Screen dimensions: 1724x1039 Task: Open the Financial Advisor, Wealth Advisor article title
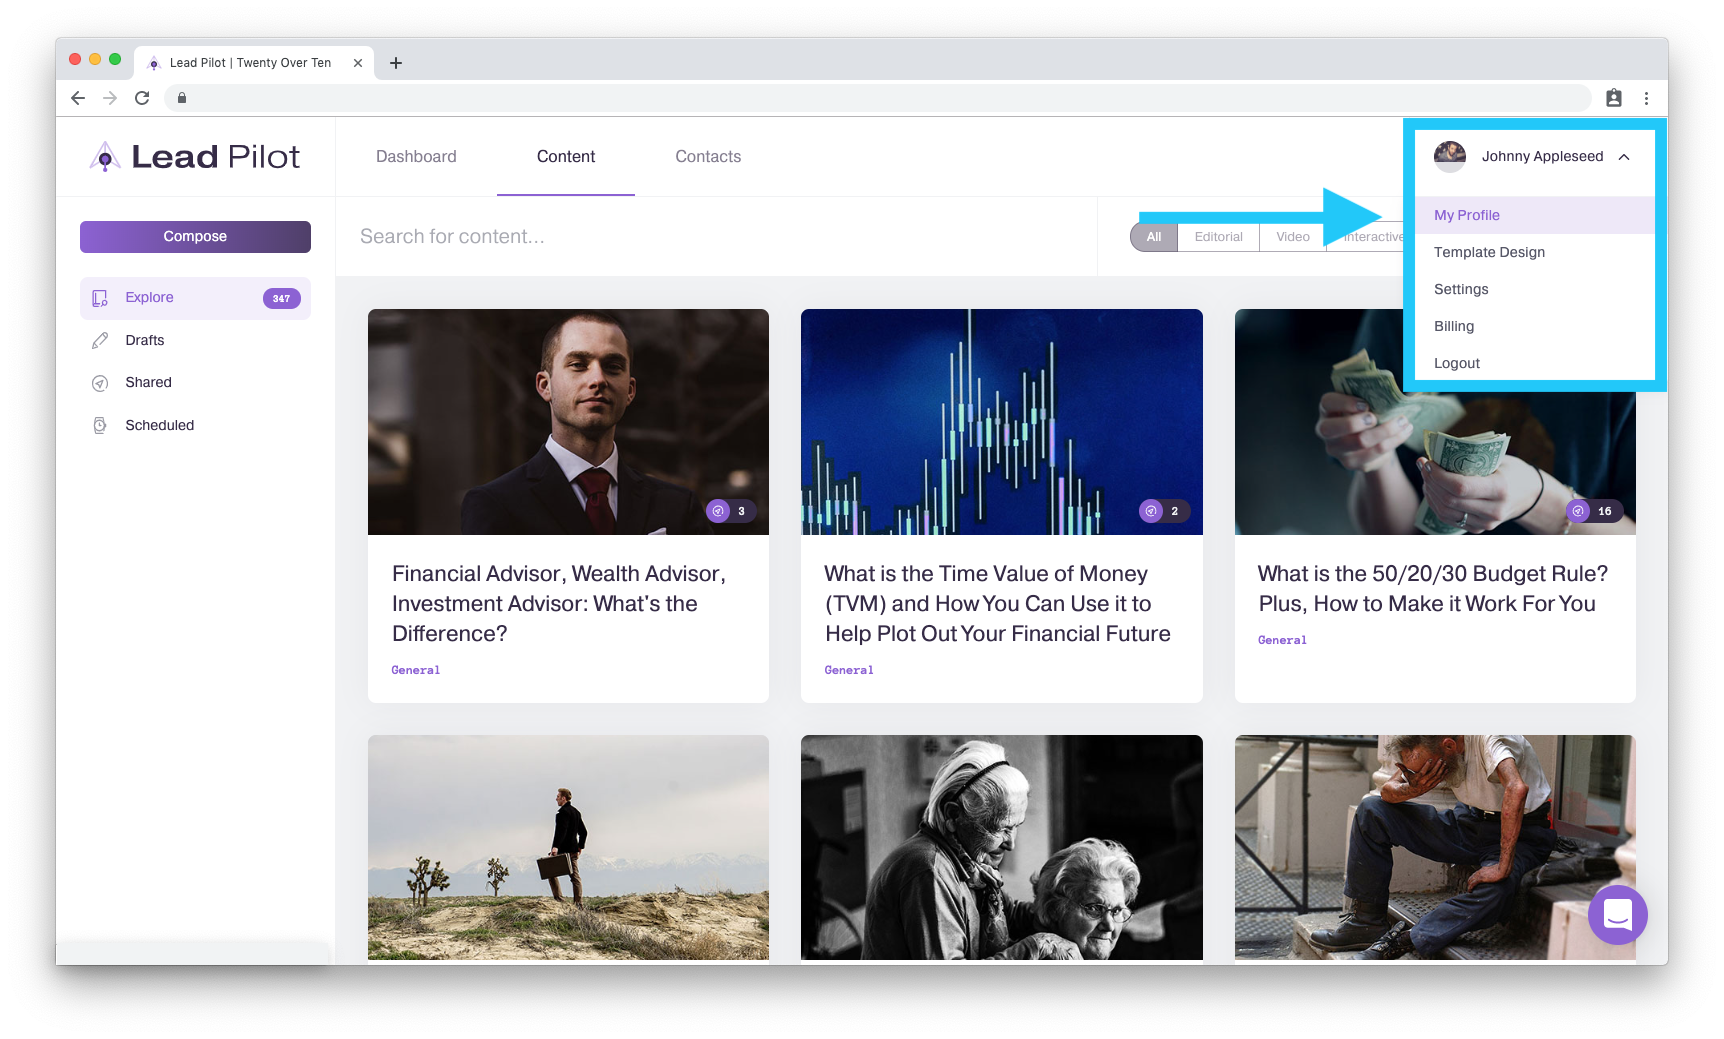click(559, 604)
